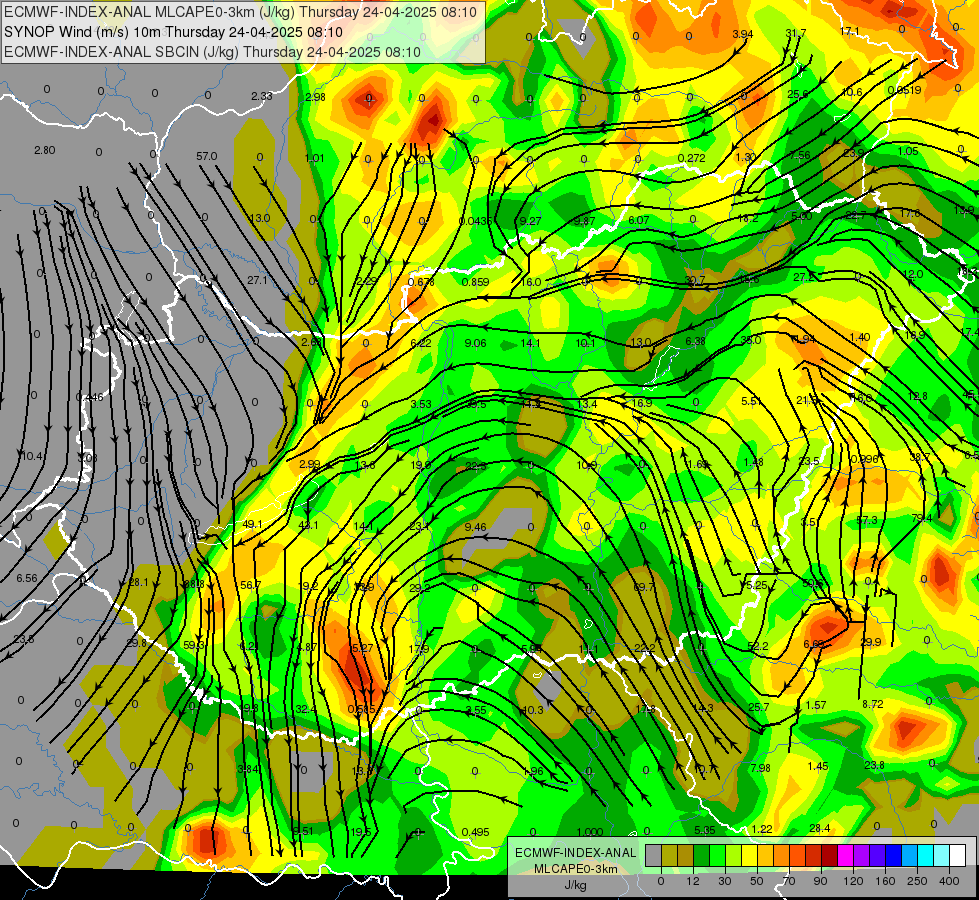Click the 9.46 value on the map
This screenshot has height=900, width=979.
(475, 527)
